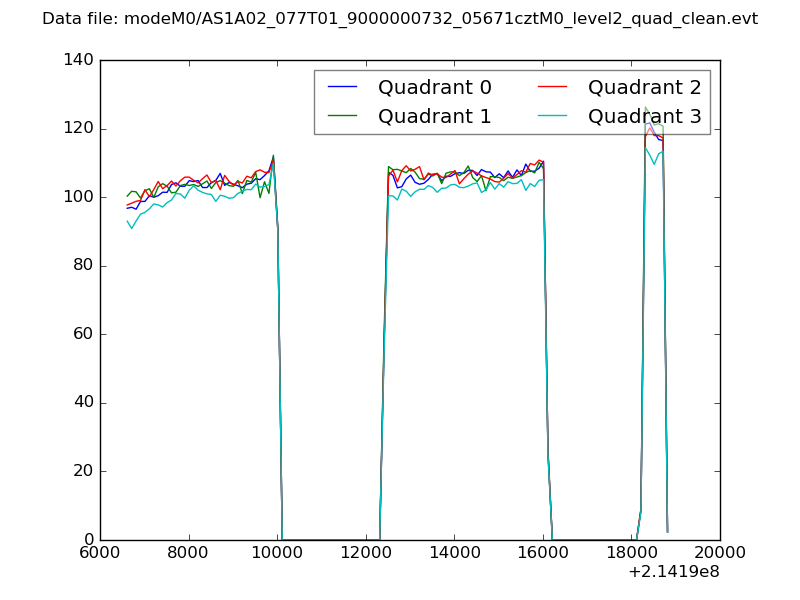
Task: Click the Quadrant 1 legend label
Action: (x=434, y=116)
